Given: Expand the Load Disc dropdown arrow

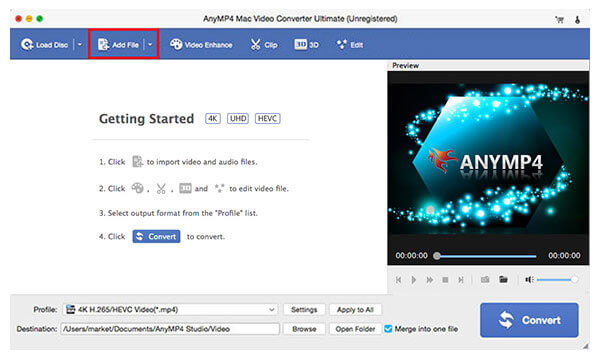Looking at the screenshot, I should (80, 45).
